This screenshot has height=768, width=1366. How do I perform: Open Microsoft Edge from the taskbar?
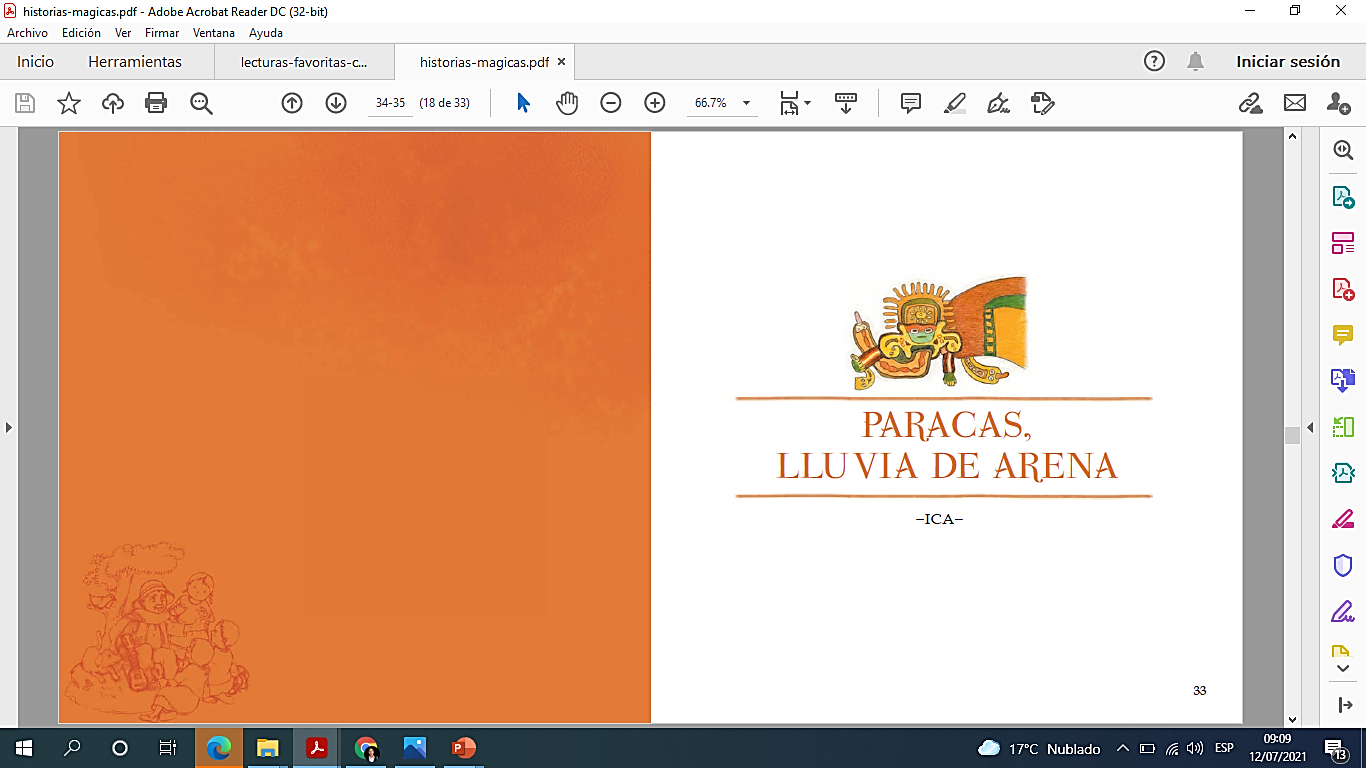point(219,748)
